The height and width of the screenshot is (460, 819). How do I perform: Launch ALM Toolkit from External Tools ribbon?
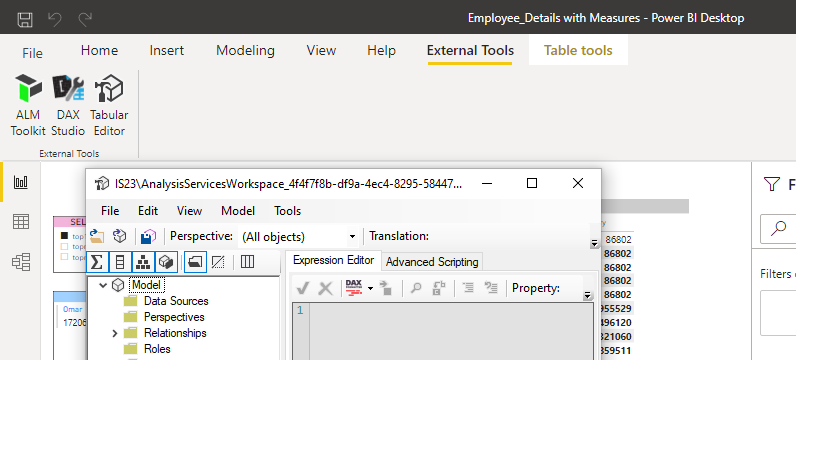[28, 105]
